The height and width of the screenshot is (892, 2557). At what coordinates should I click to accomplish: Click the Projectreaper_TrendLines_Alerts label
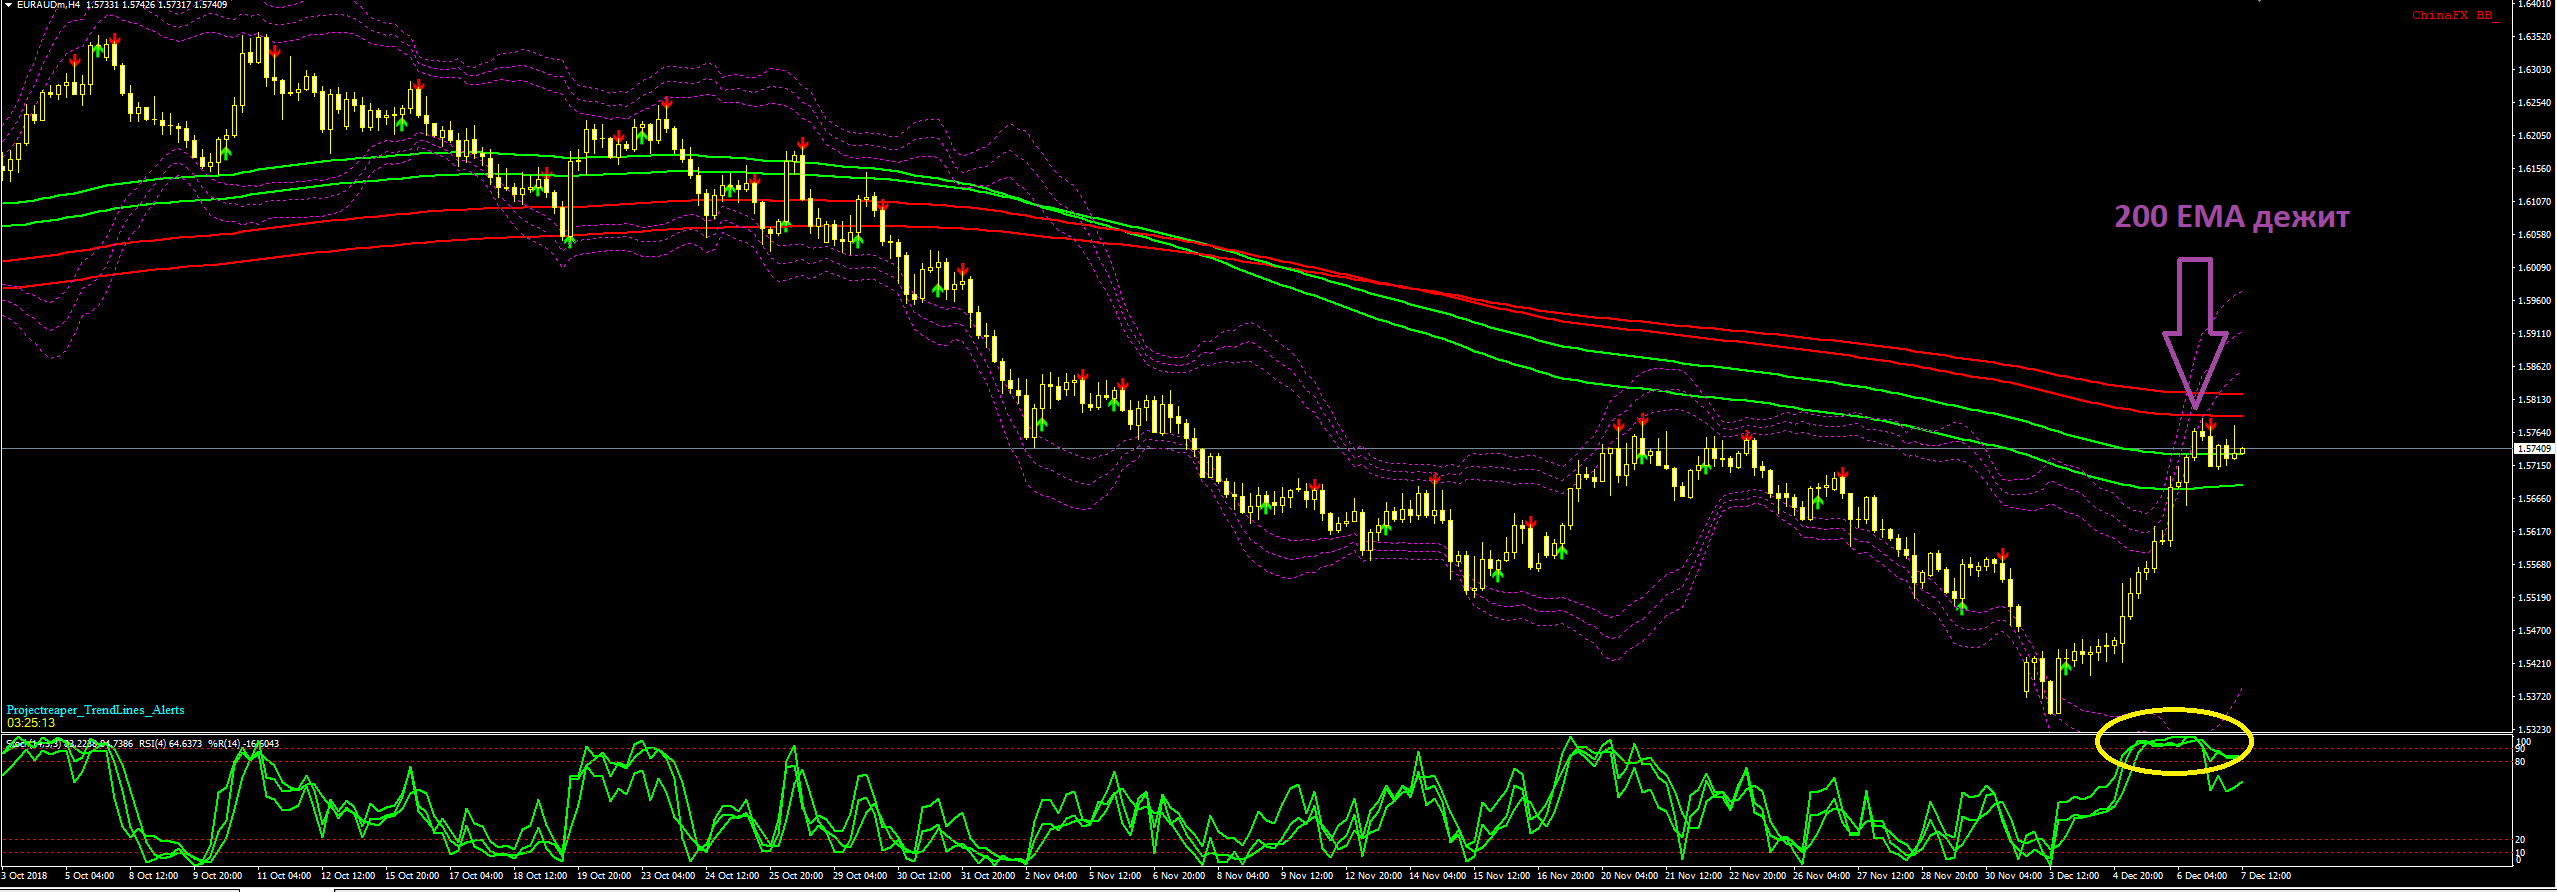tap(95, 710)
